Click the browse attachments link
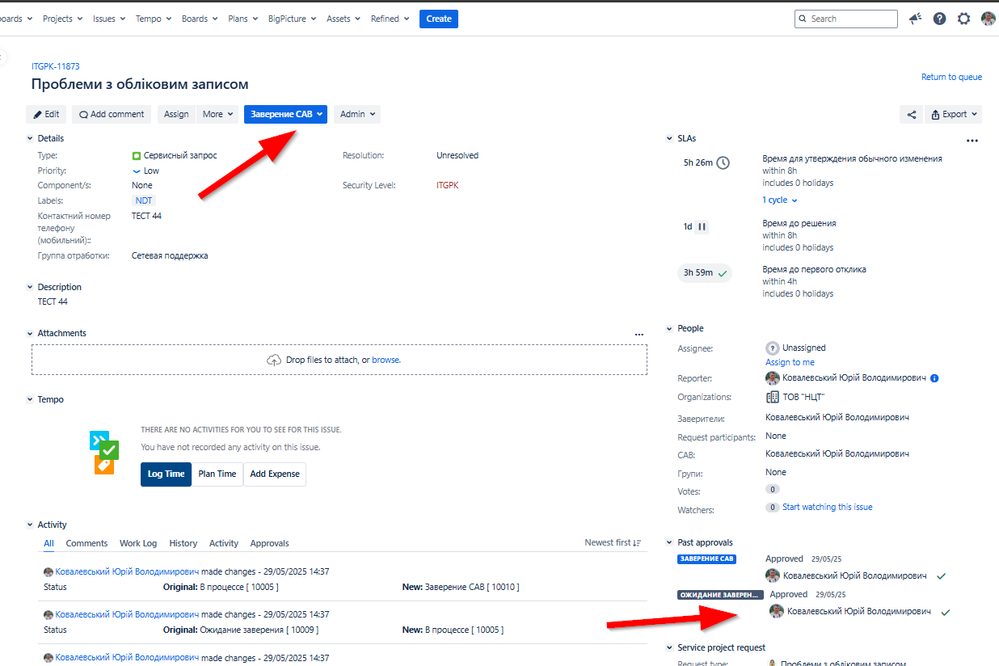The width and height of the screenshot is (999, 666). coord(385,360)
